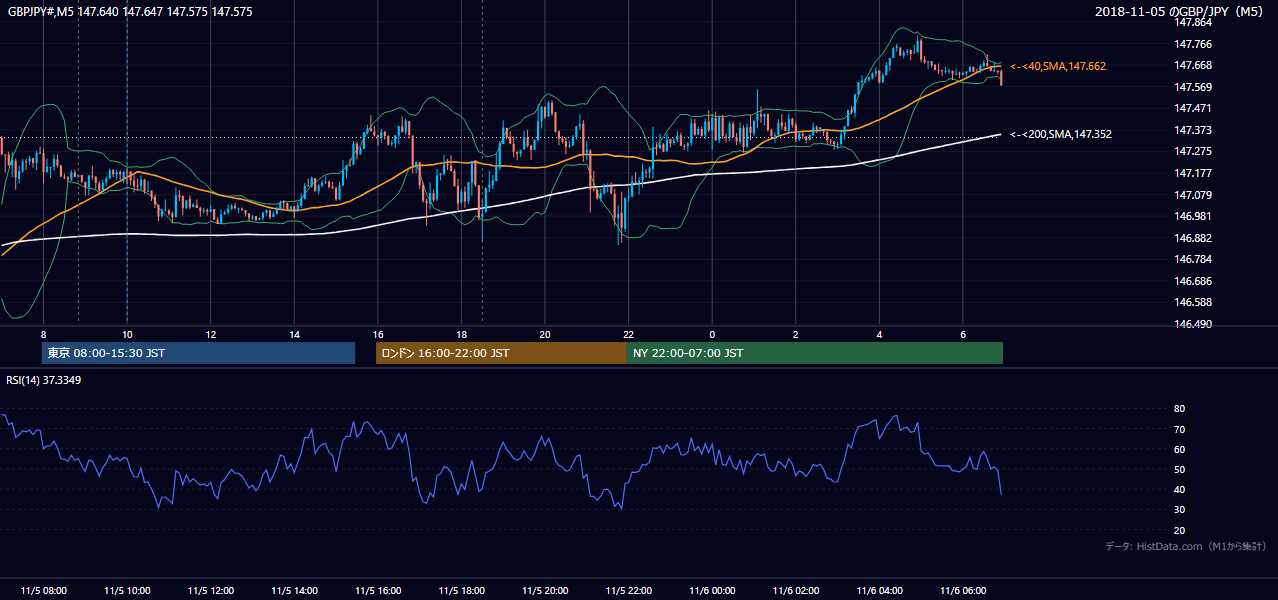Click the 11/6 04:00 time label
Image resolution: width=1278 pixels, height=600 pixels.
[x=879, y=591]
